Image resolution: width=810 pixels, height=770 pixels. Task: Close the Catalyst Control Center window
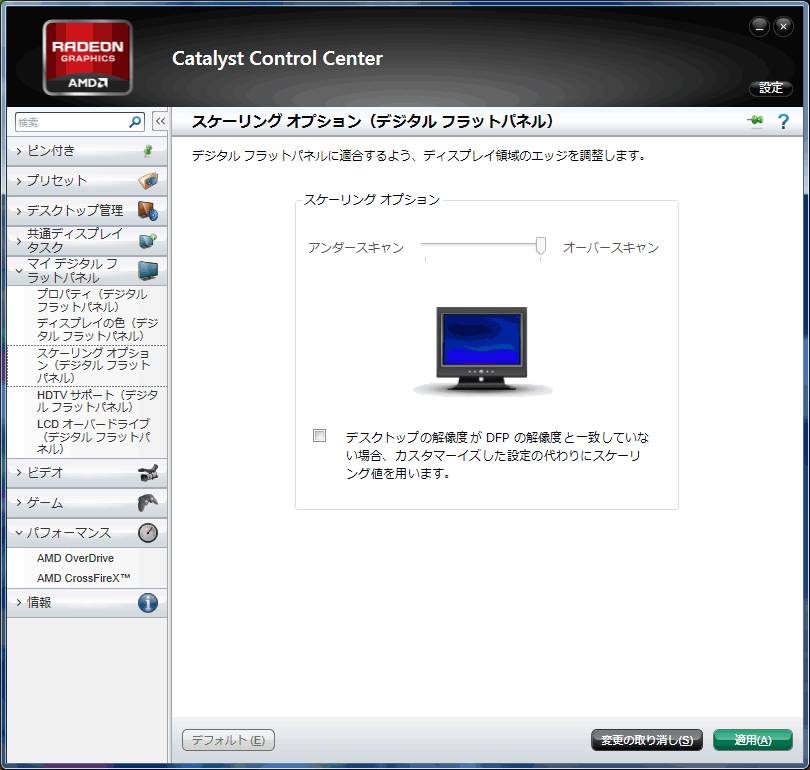[x=783, y=26]
